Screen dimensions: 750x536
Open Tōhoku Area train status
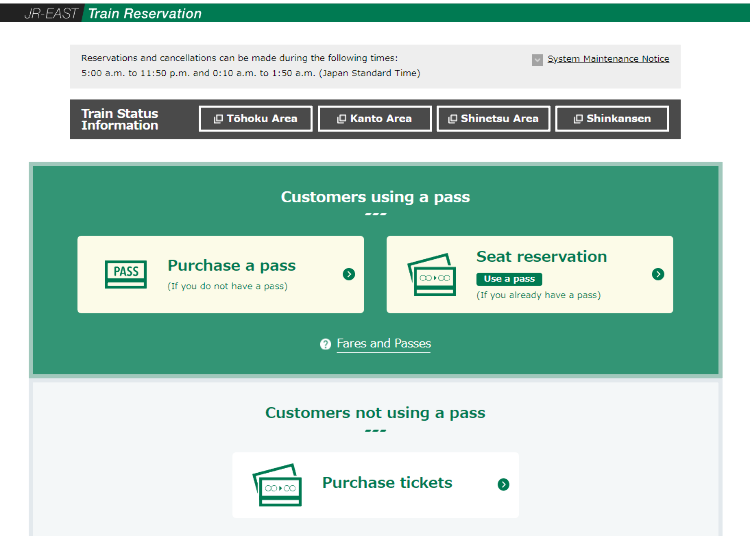coord(256,119)
